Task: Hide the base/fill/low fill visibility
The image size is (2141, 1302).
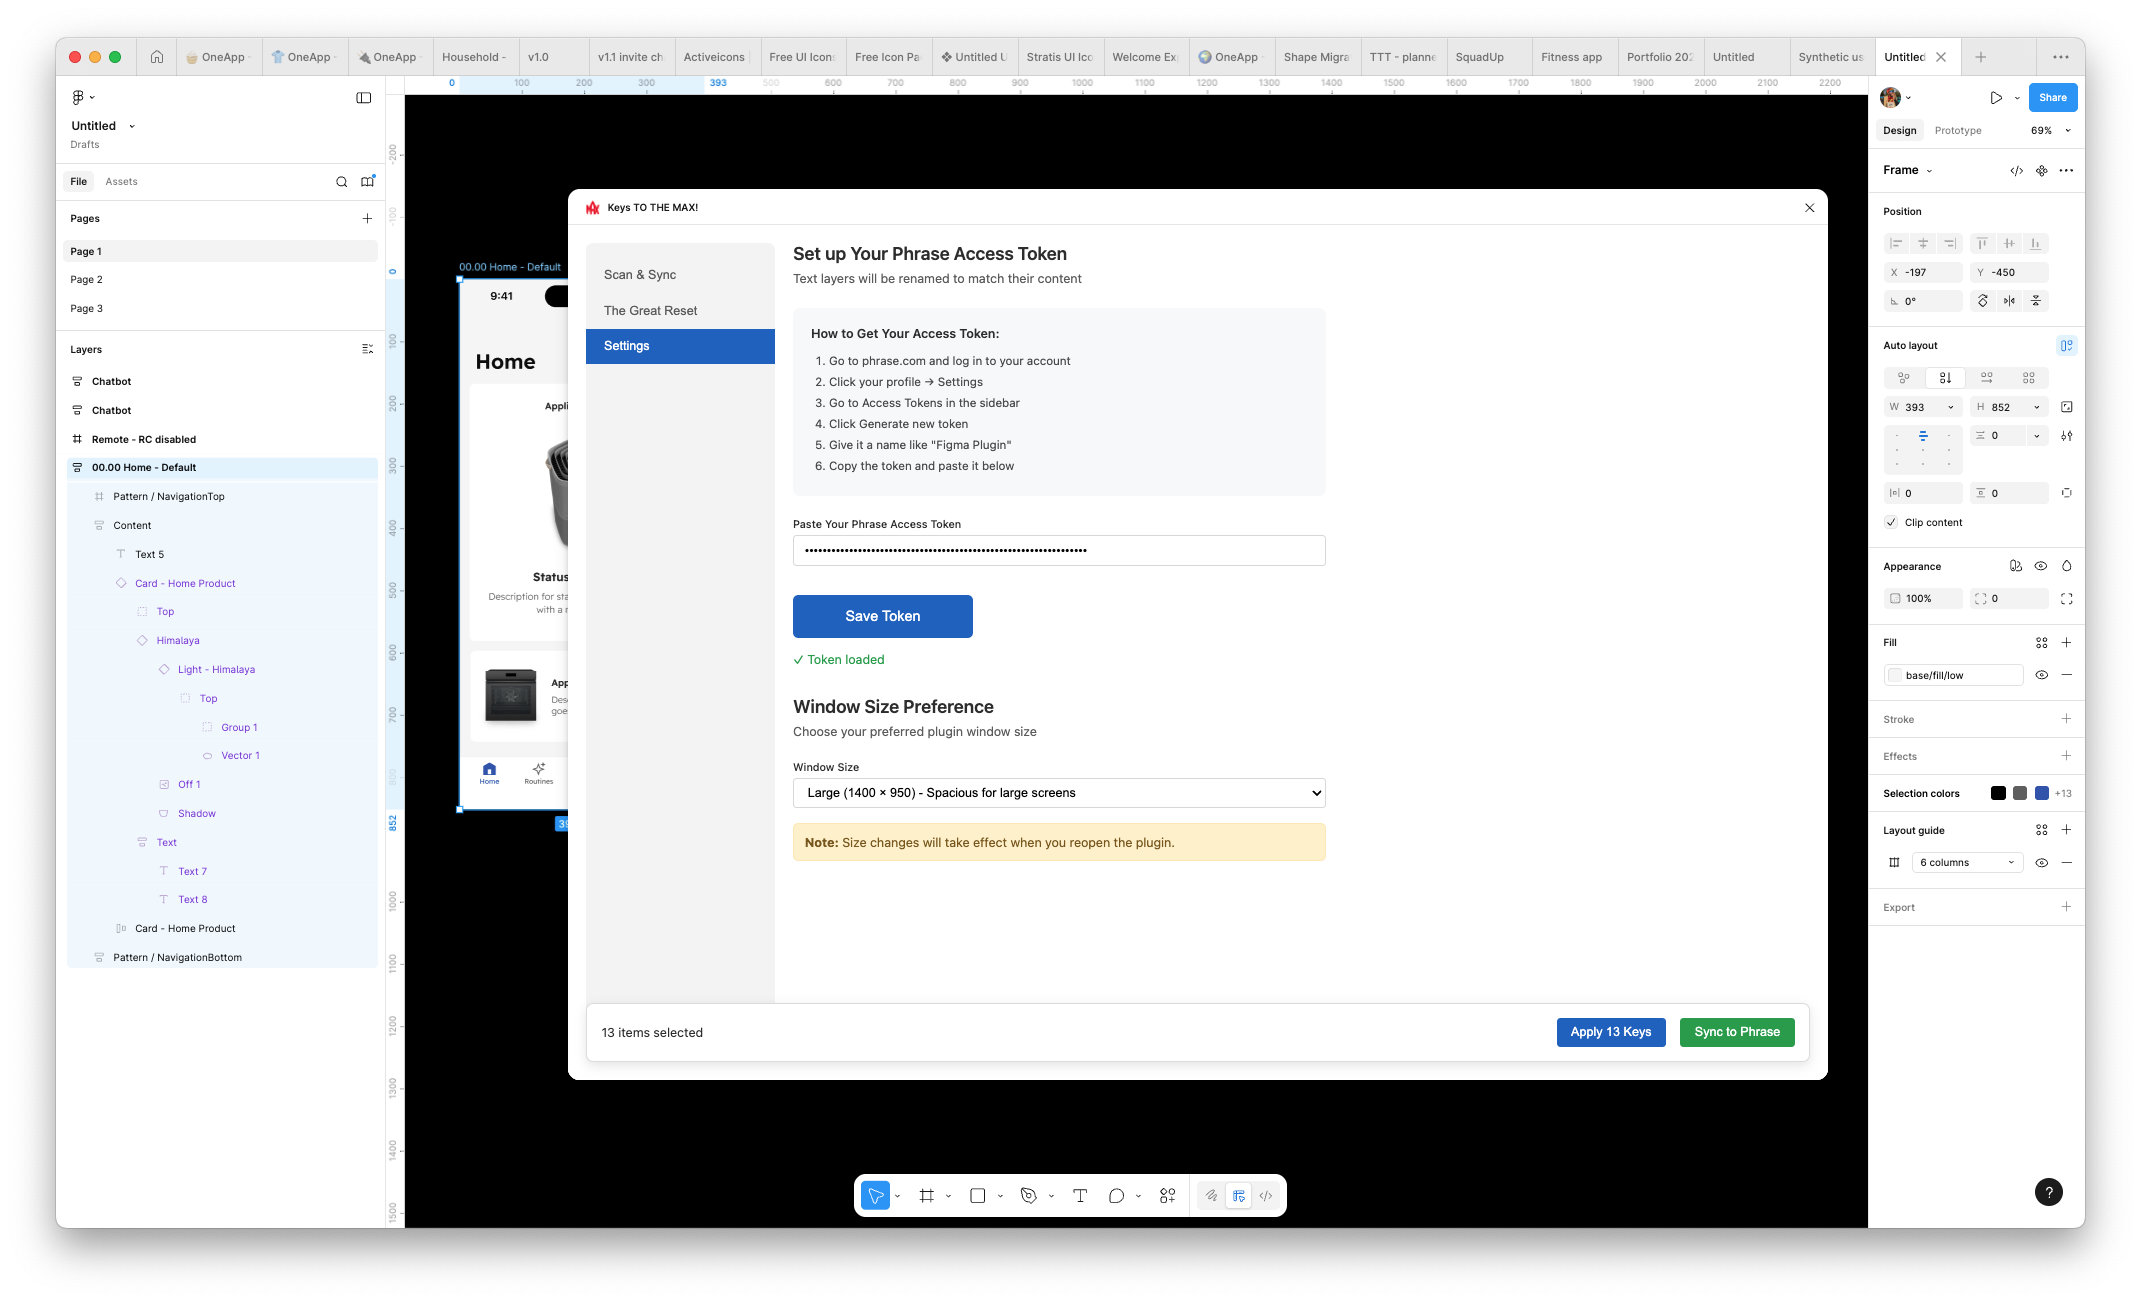Action: [2041, 675]
